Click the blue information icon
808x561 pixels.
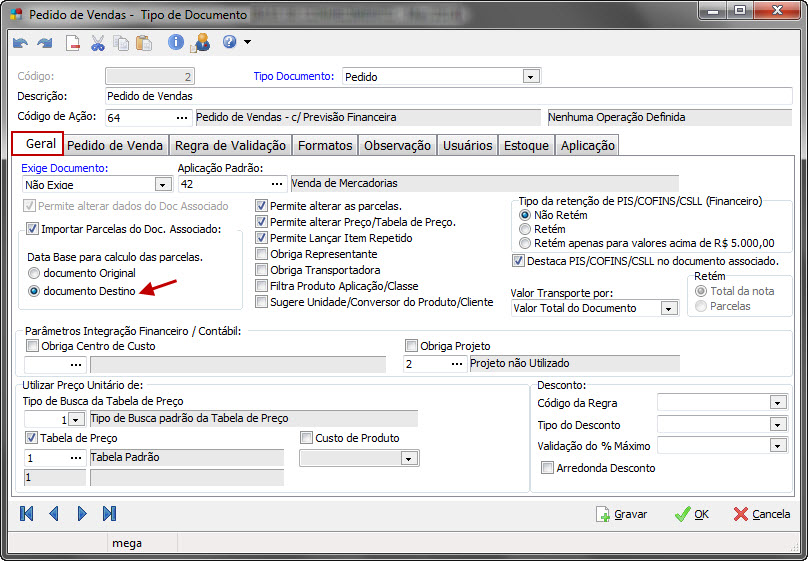pyautogui.click(x=176, y=43)
